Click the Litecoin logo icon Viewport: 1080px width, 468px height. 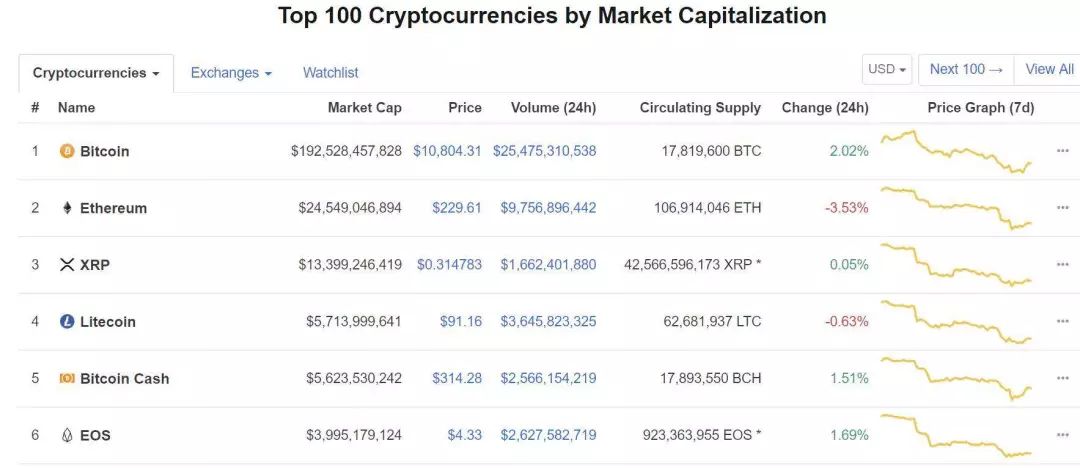67,322
